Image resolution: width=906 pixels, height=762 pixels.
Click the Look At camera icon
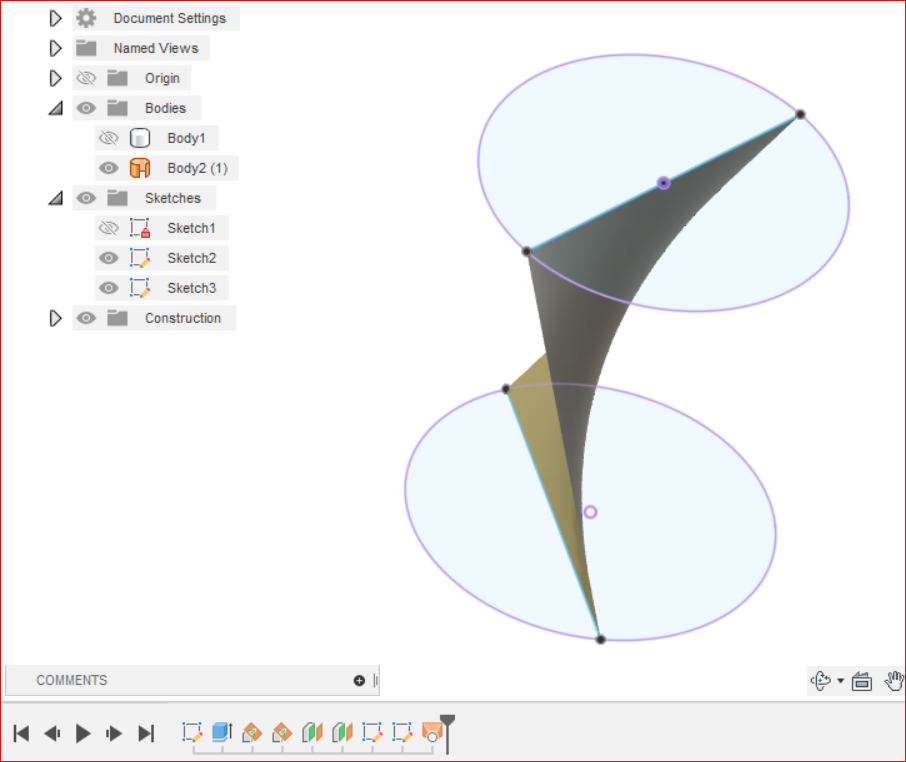click(x=862, y=681)
